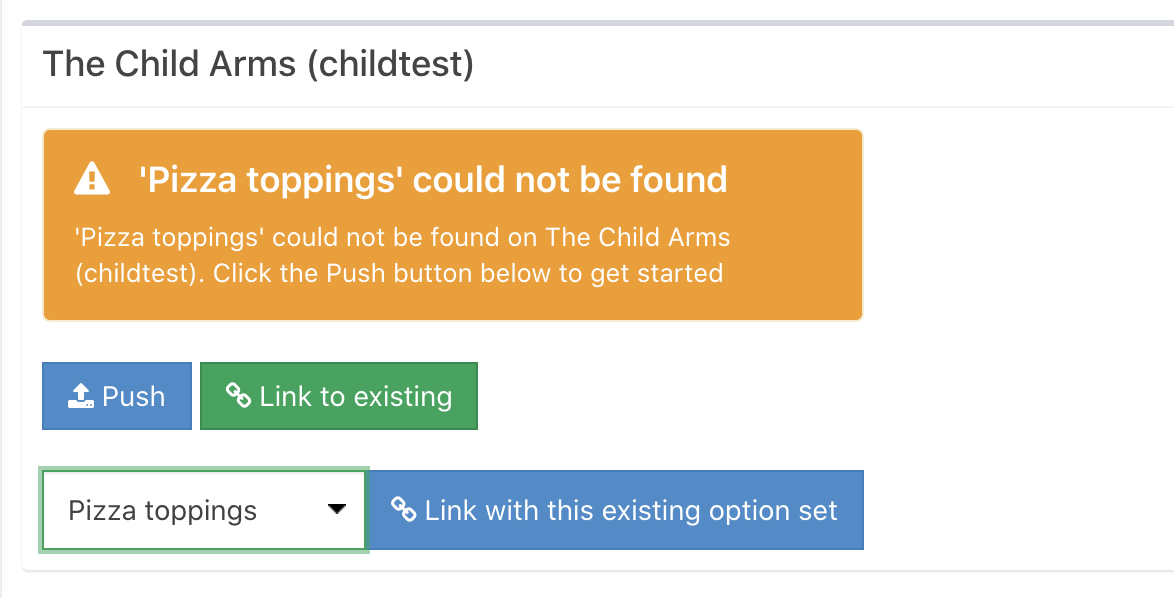
Task: Click the caret arrow of the option set select
Action: [x=337, y=510]
